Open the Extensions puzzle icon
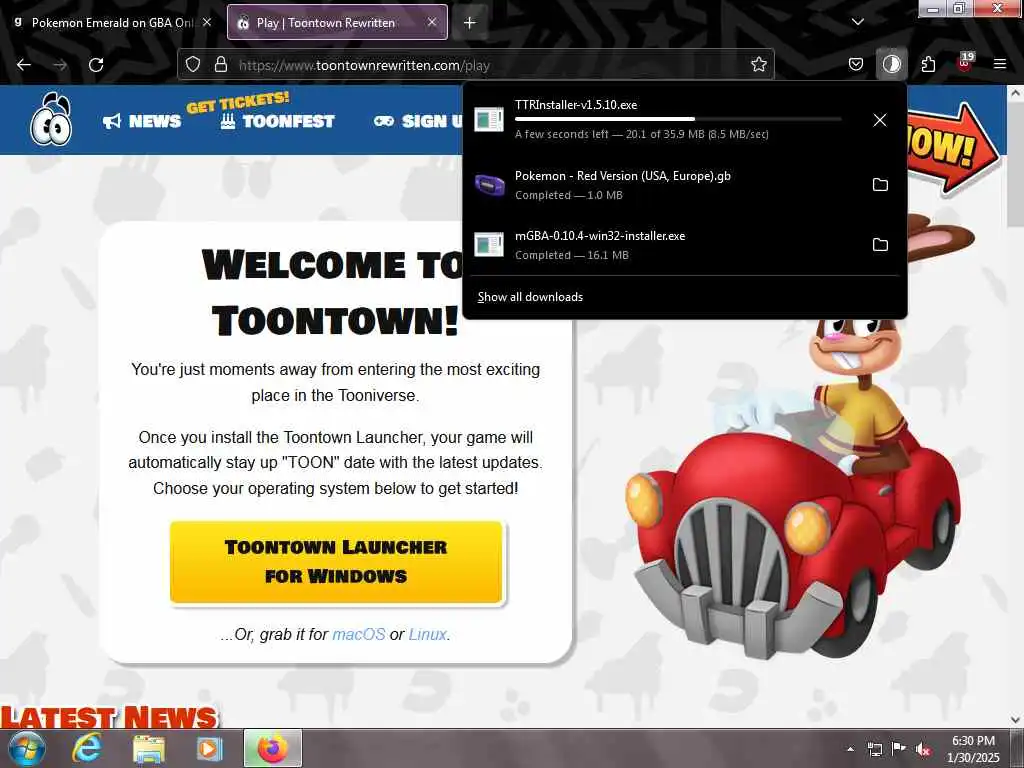This screenshot has height=768, width=1024. [928, 65]
